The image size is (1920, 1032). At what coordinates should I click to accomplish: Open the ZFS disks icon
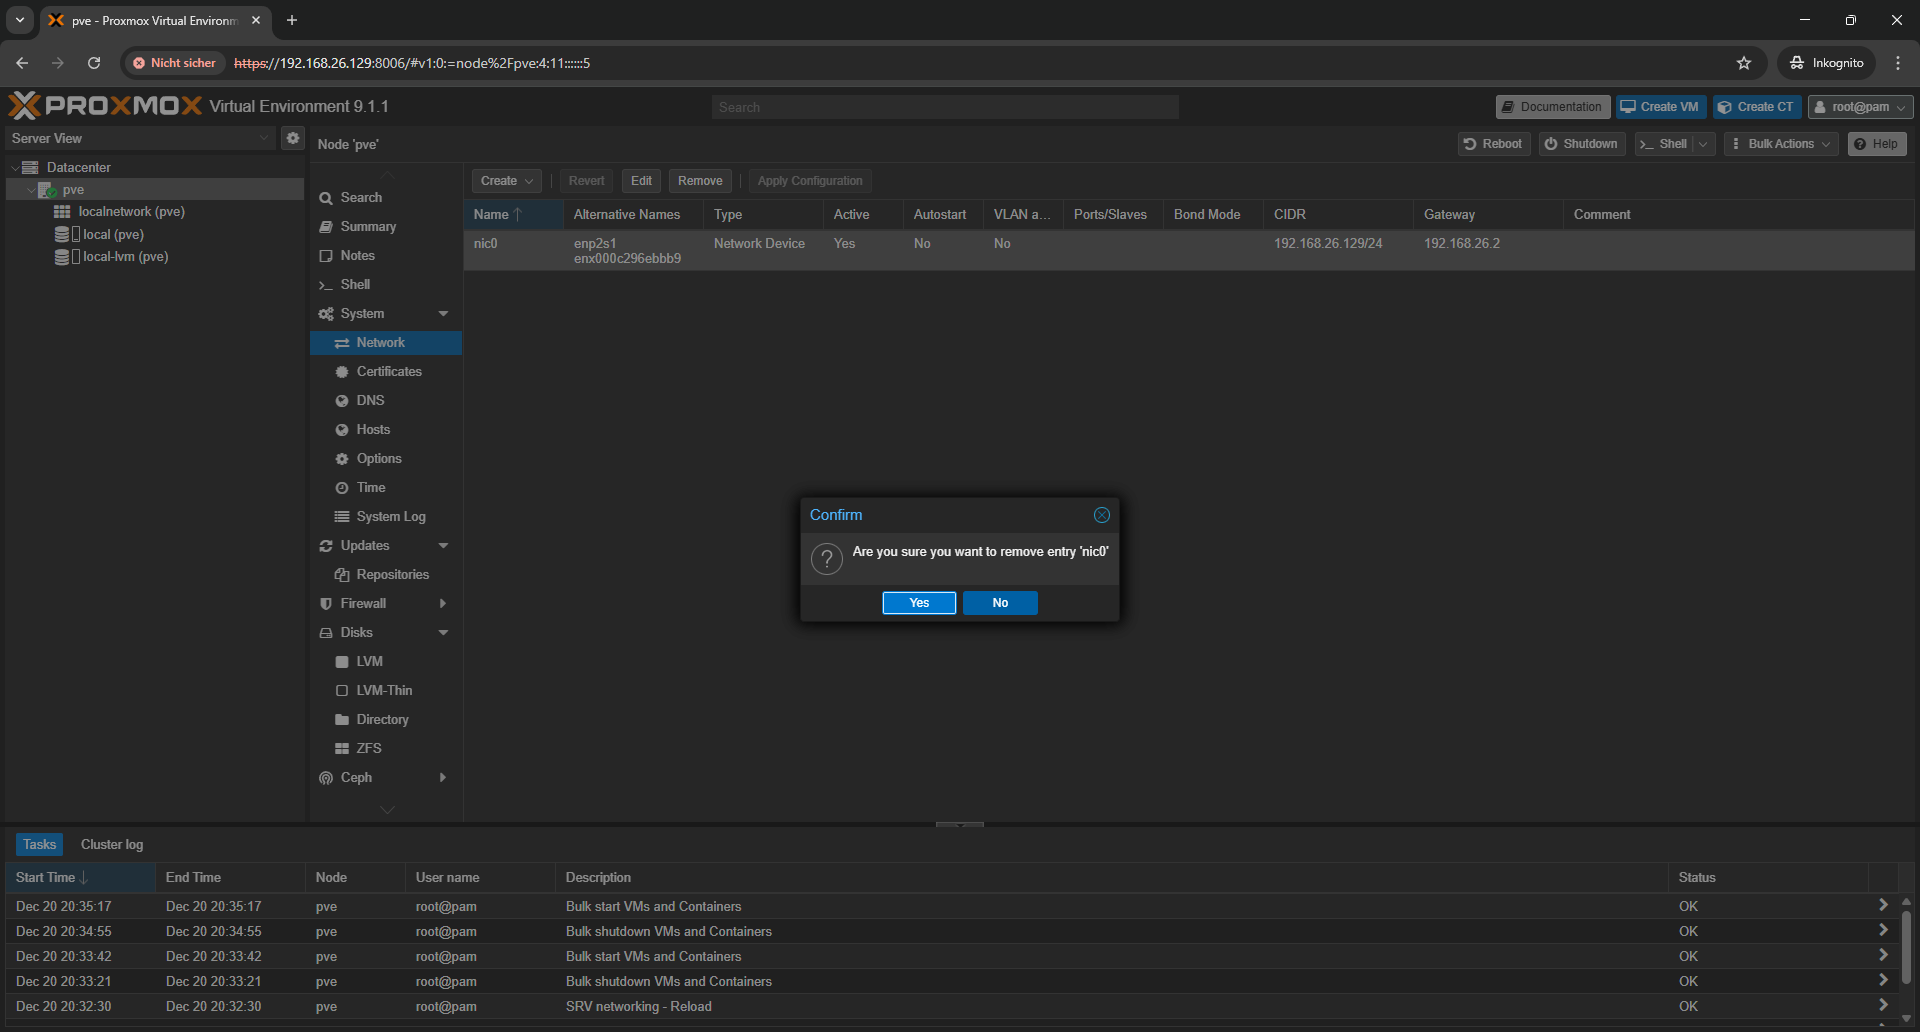[x=342, y=749]
